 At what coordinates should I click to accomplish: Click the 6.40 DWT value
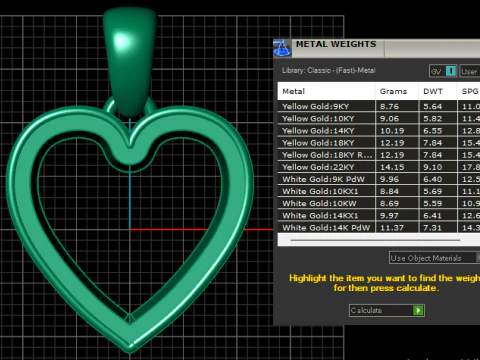point(433,179)
